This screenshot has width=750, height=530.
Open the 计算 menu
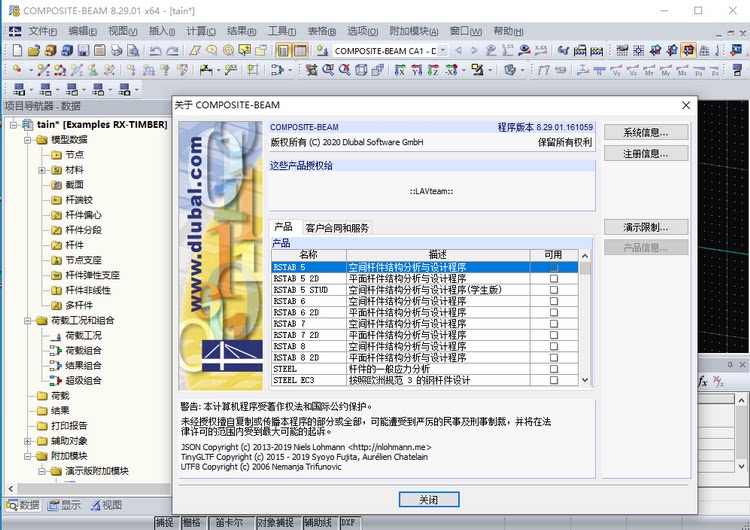201,31
